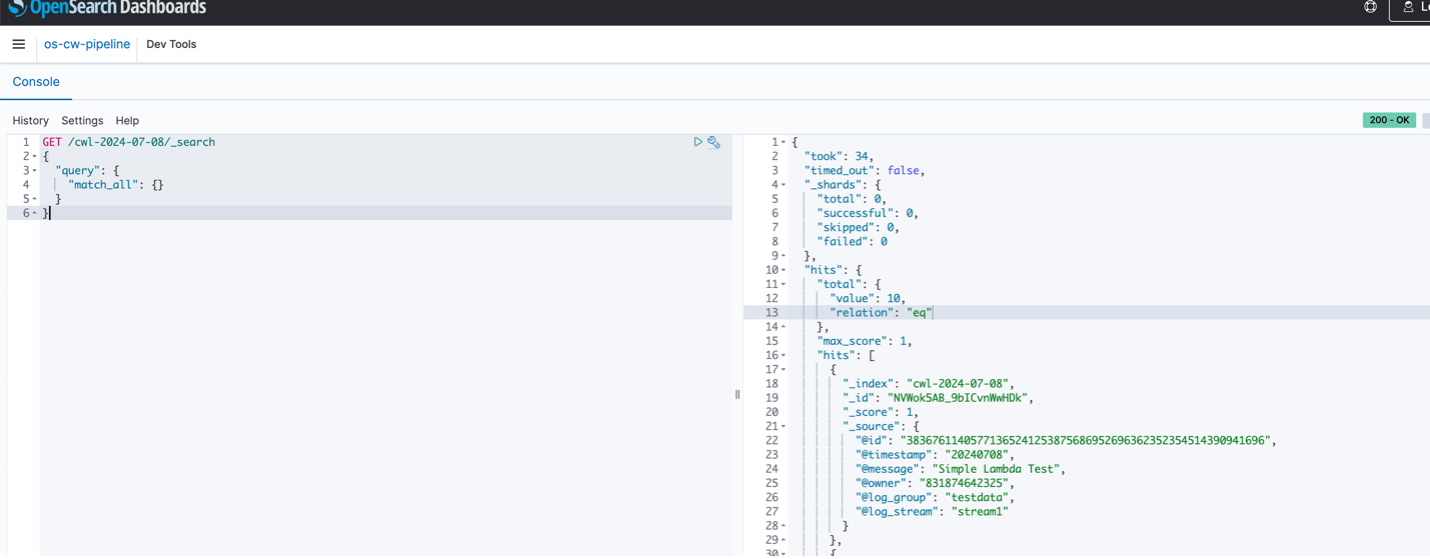Run the request with the play icon
This screenshot has width=1430, height=559.
[698, 142]
